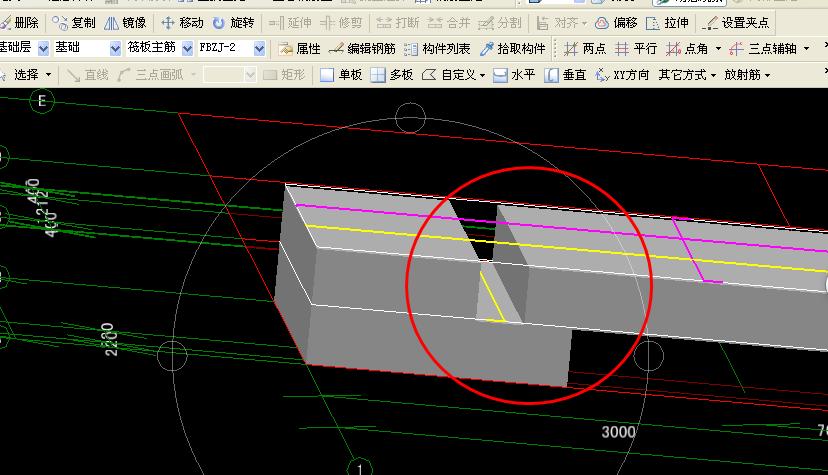Expand the 筏板主筋 dropdown
828x475 pixels.
[x=187, y=49]
